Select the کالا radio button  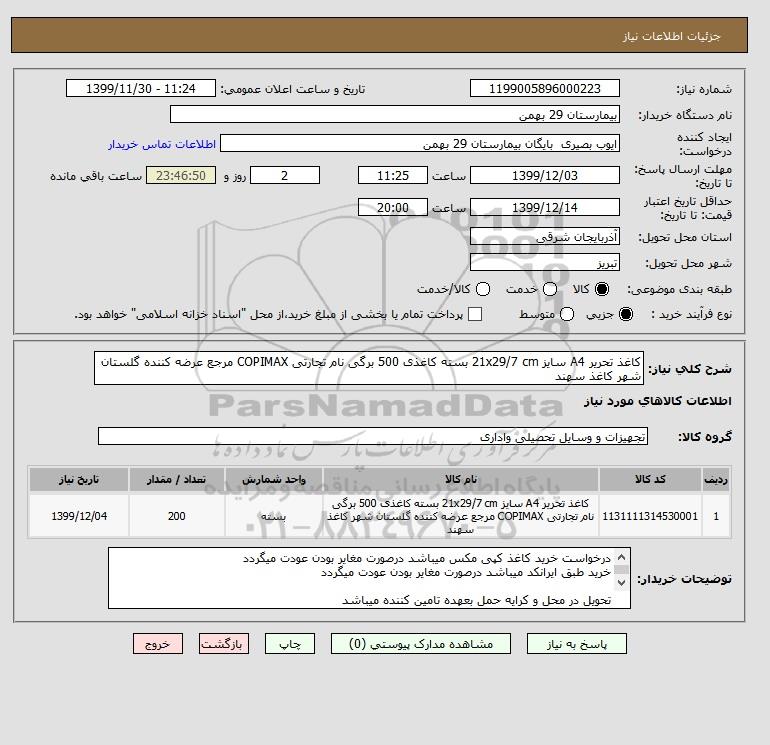pyautogui.click(x=602, y=289)
